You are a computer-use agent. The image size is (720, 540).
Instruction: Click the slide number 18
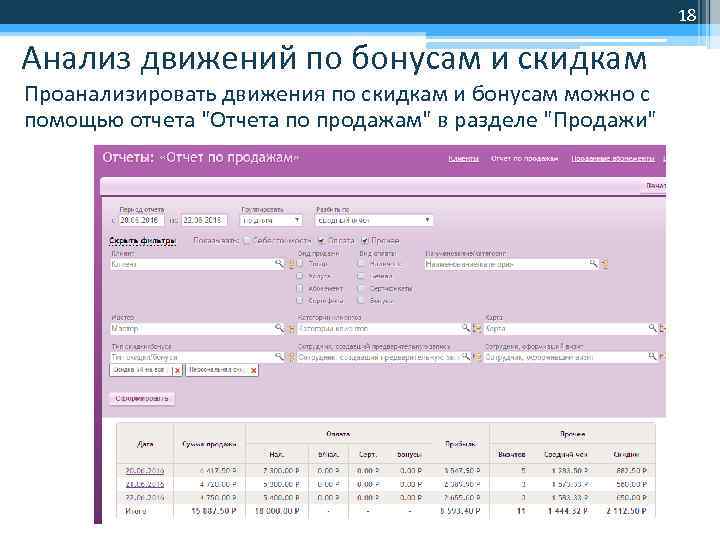[x=687, y=15]
